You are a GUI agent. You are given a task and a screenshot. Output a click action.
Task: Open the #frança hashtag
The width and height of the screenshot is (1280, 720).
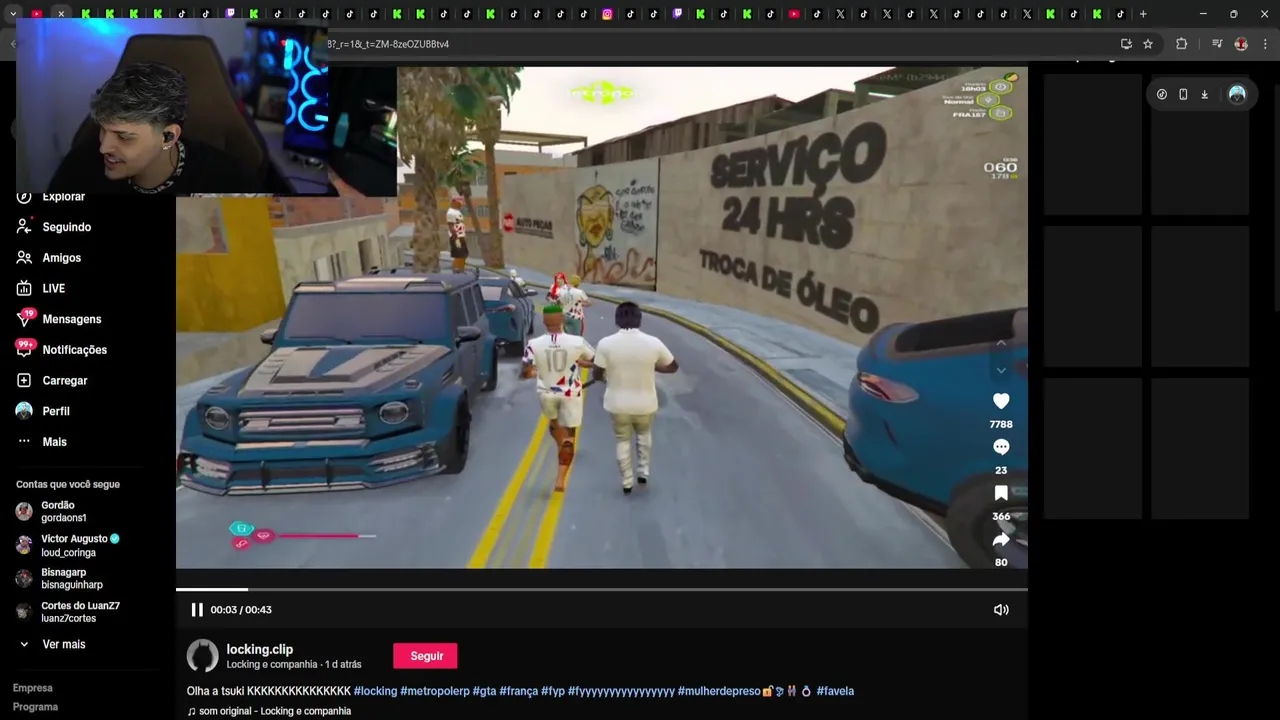[518, 691]
